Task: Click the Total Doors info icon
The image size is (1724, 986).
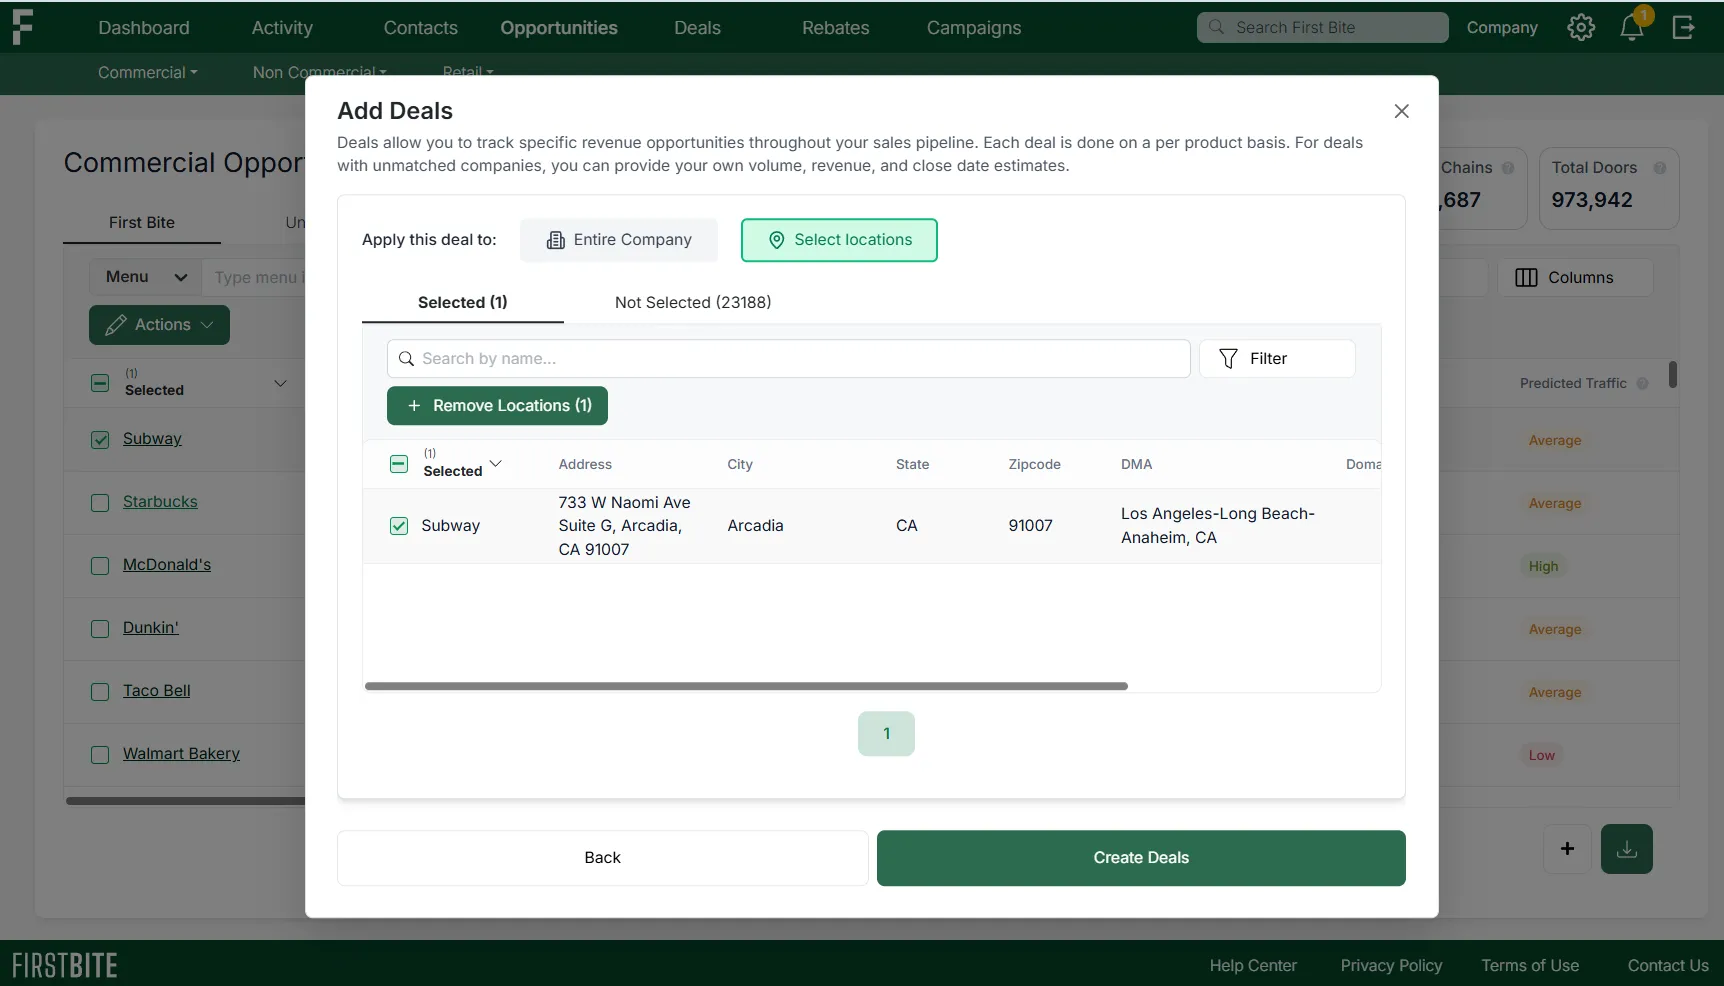Action: (1660, 168)
